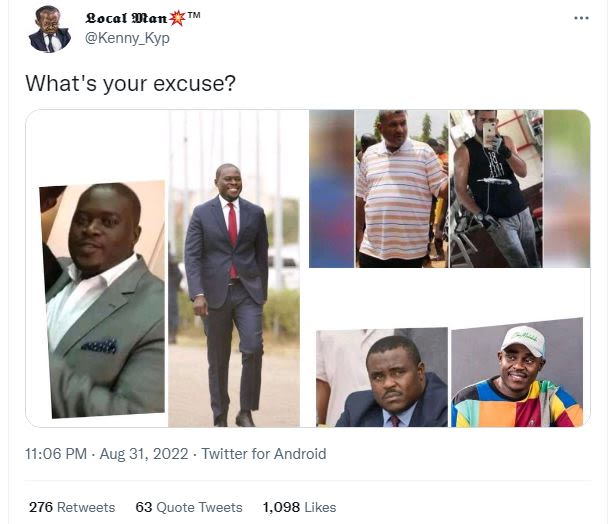View the gym mirror selfie photo
This screenshot has width=615, height=524.
tap(494, 190)
